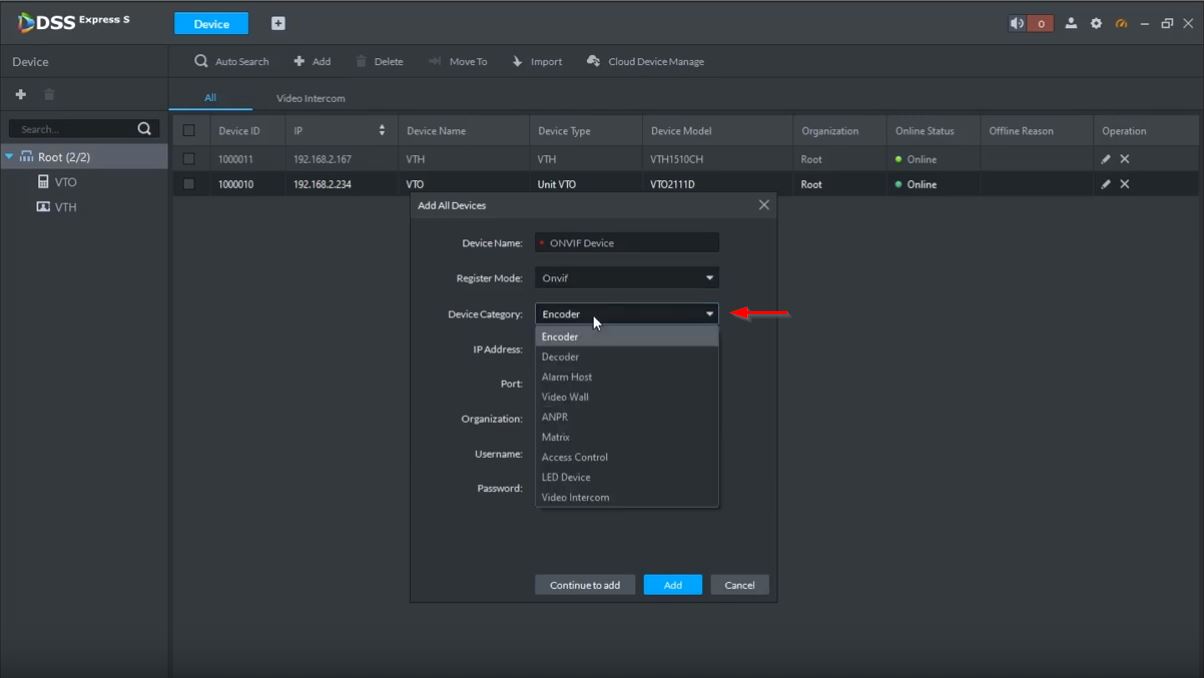Viewport: 1204px width, 678px height.
Task: Collapse the Root tree node
Action: [9, 157]
